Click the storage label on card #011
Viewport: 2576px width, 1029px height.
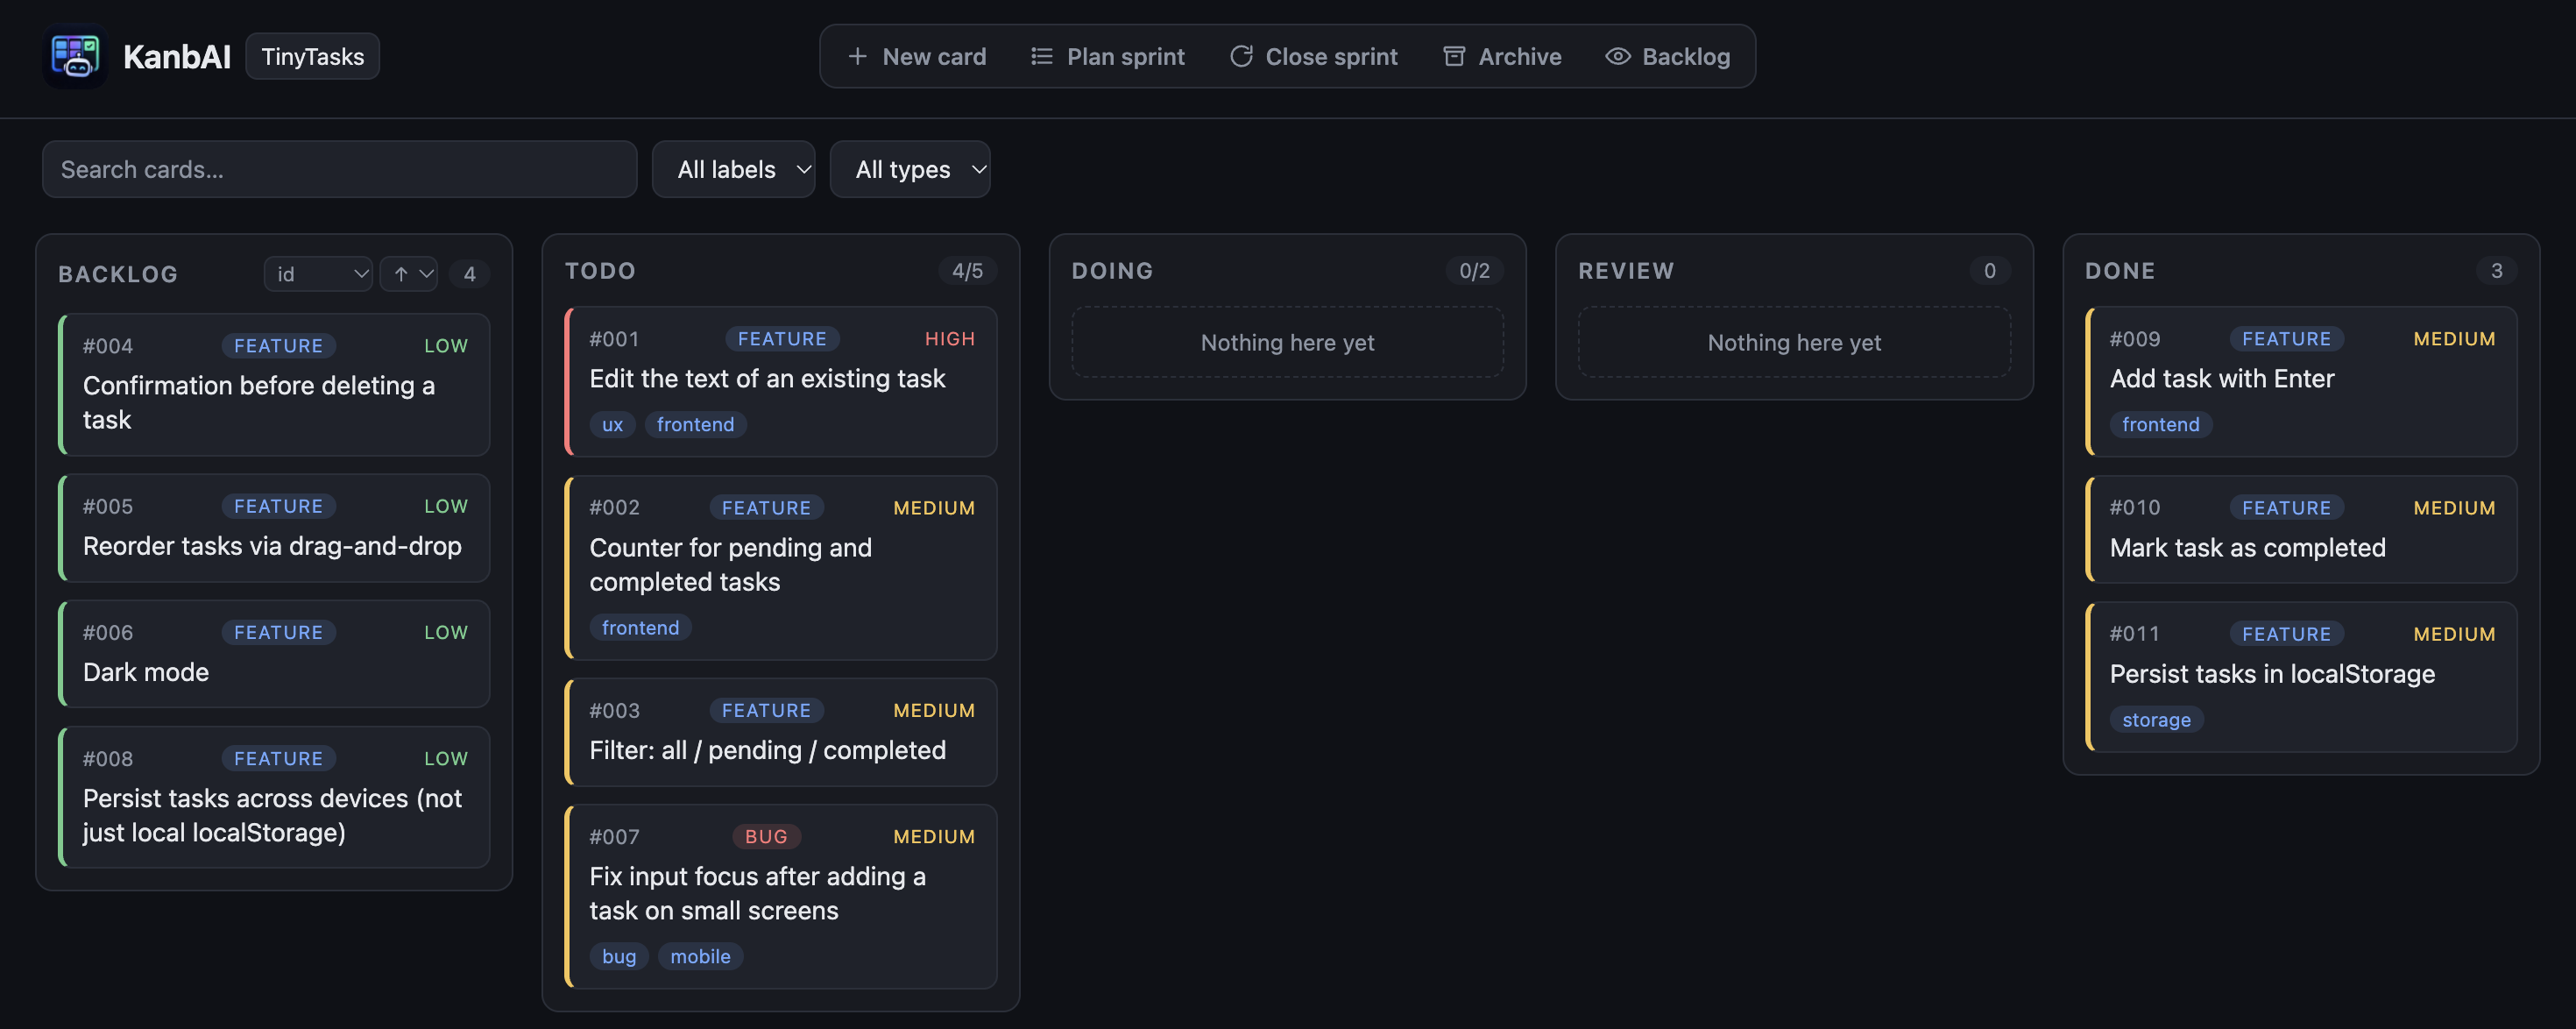point(2156,720)
